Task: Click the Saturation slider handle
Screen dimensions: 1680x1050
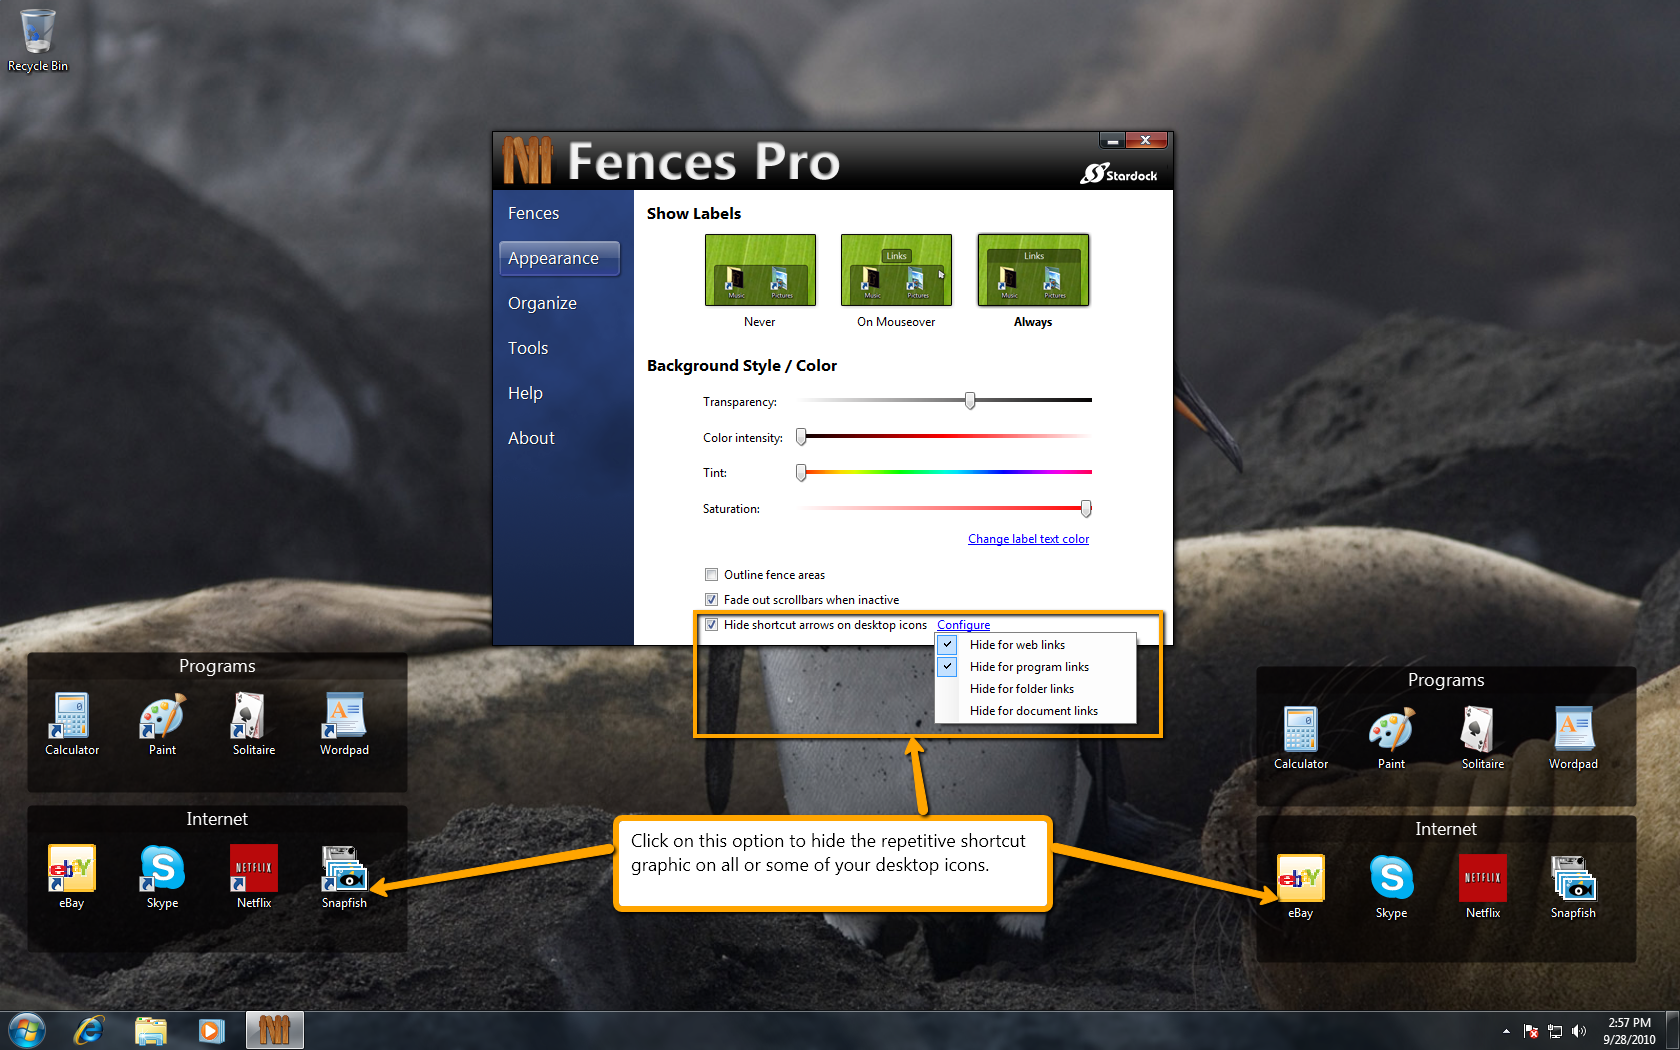Action: coord(1086,508)
